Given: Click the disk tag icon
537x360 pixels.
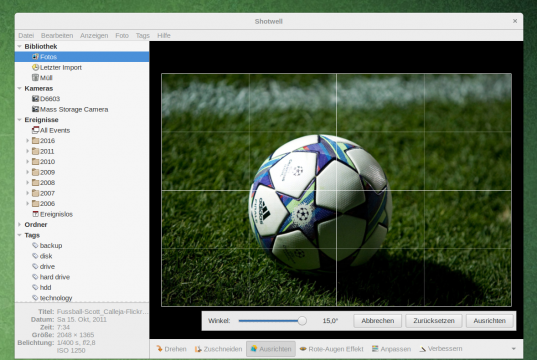Looking at the screenshot, I should point(35,256).
